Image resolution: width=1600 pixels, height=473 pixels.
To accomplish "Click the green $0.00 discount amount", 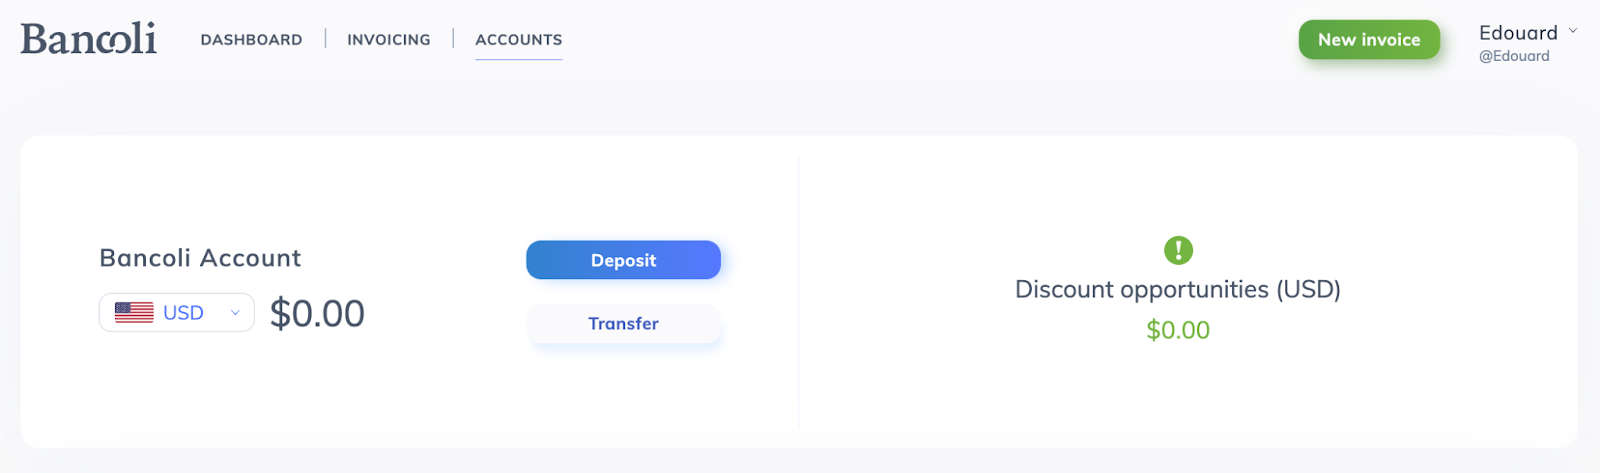I will pyautogui.click(x=1177, y=331).
